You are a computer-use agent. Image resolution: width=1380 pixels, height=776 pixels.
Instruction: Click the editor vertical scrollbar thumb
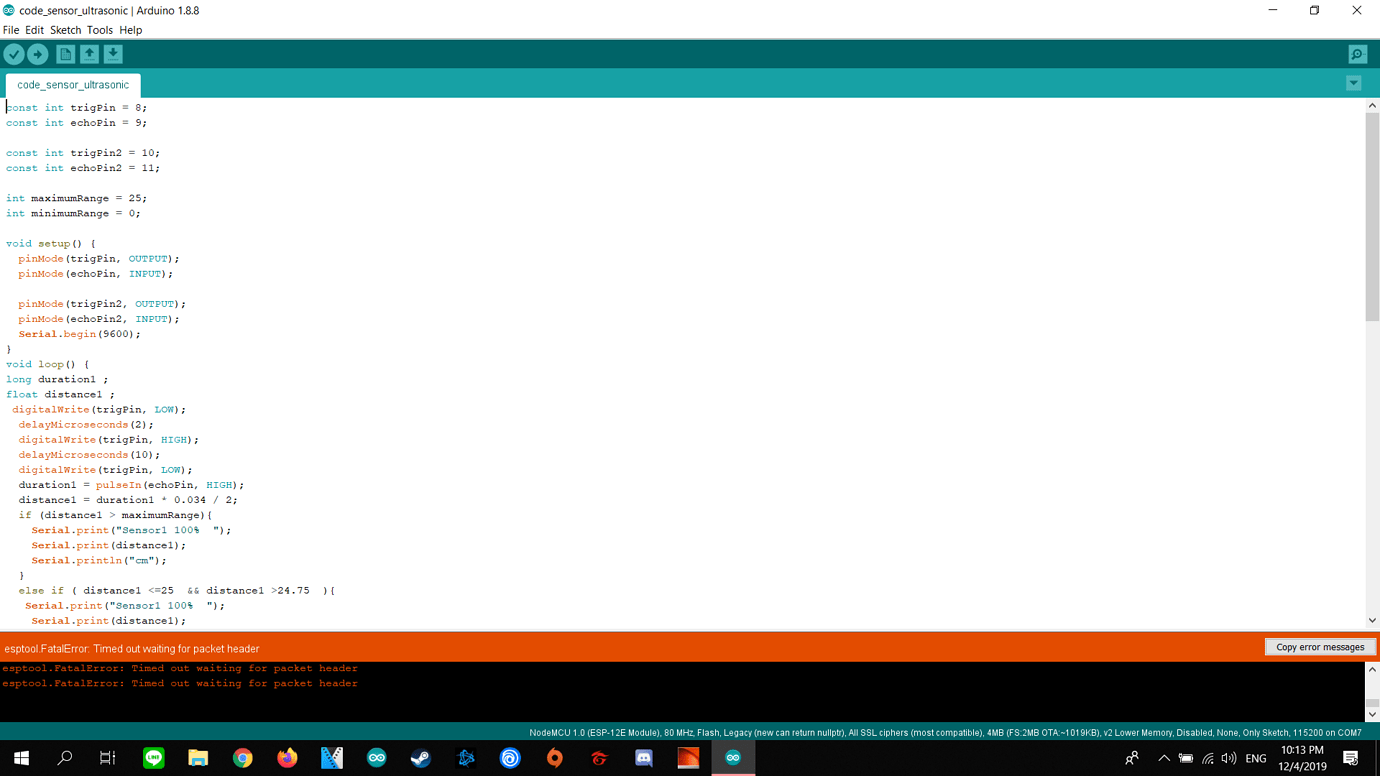pyautogui.click(x=1372, y=216)
